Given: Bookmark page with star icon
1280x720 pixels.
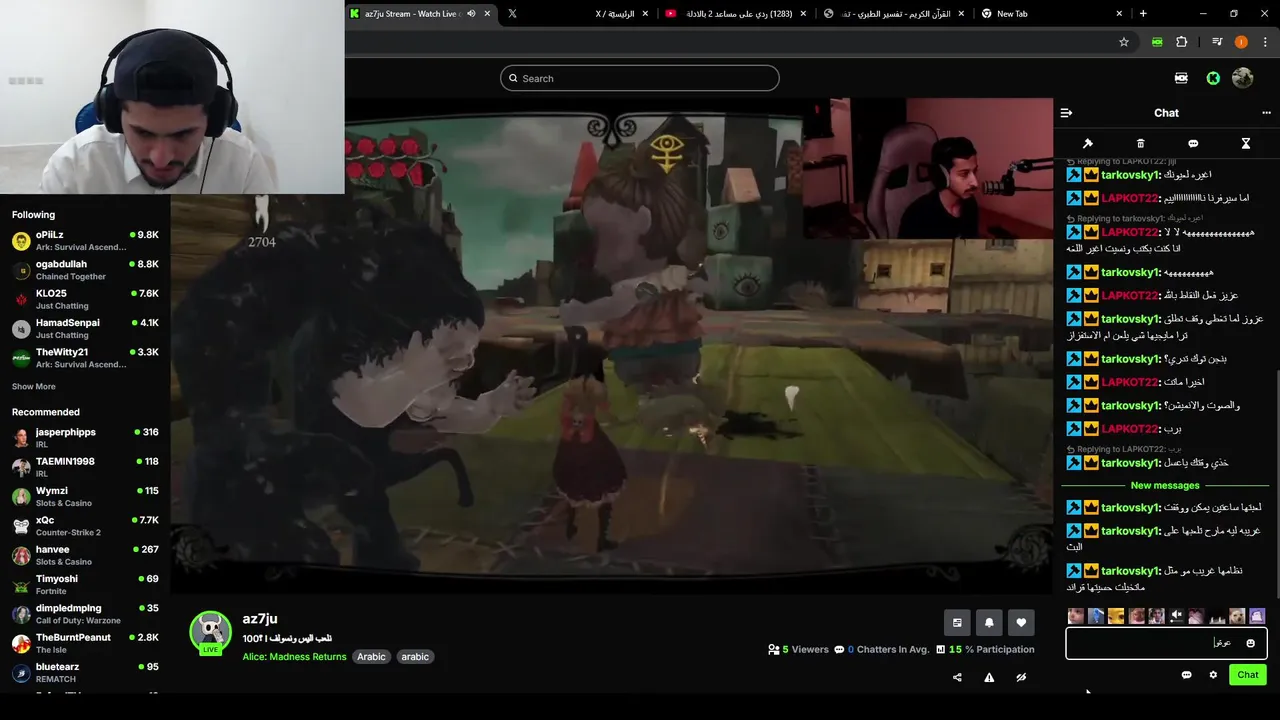Looking at the screenshot, I should tap(1124, 42).
